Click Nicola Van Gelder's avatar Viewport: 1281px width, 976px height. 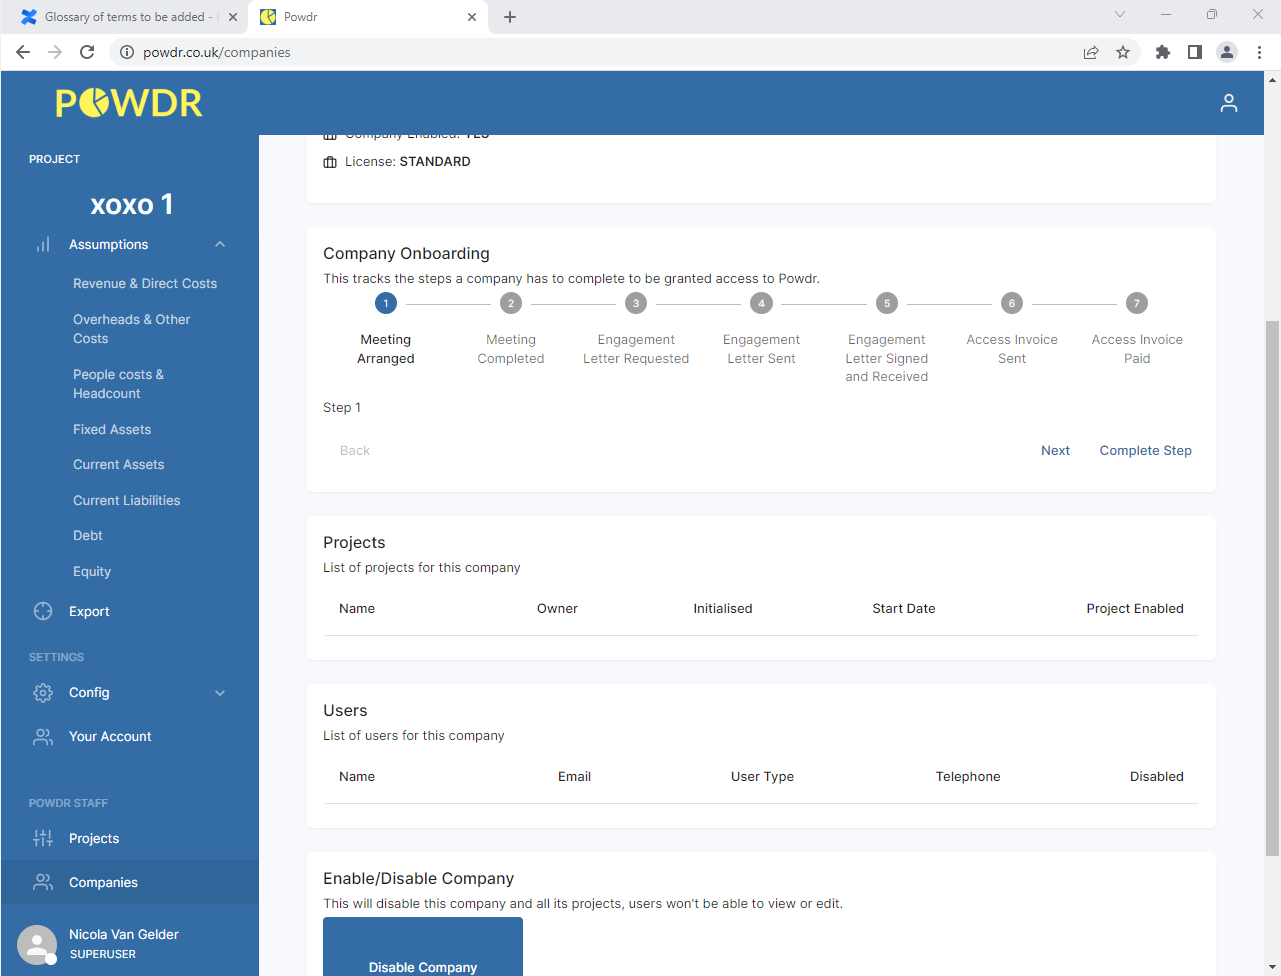[37, 944]
